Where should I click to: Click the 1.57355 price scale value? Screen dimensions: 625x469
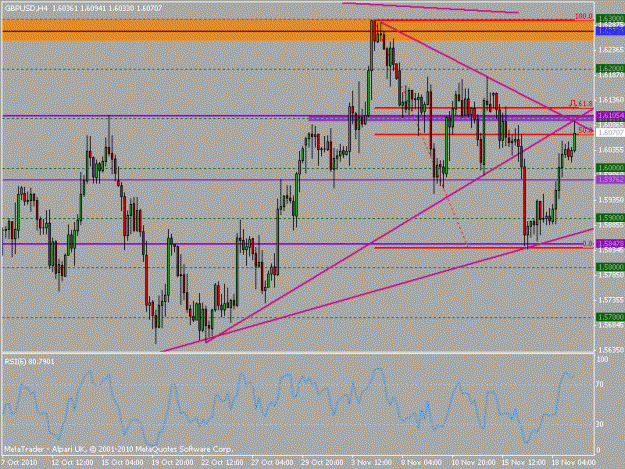point(611,300)
